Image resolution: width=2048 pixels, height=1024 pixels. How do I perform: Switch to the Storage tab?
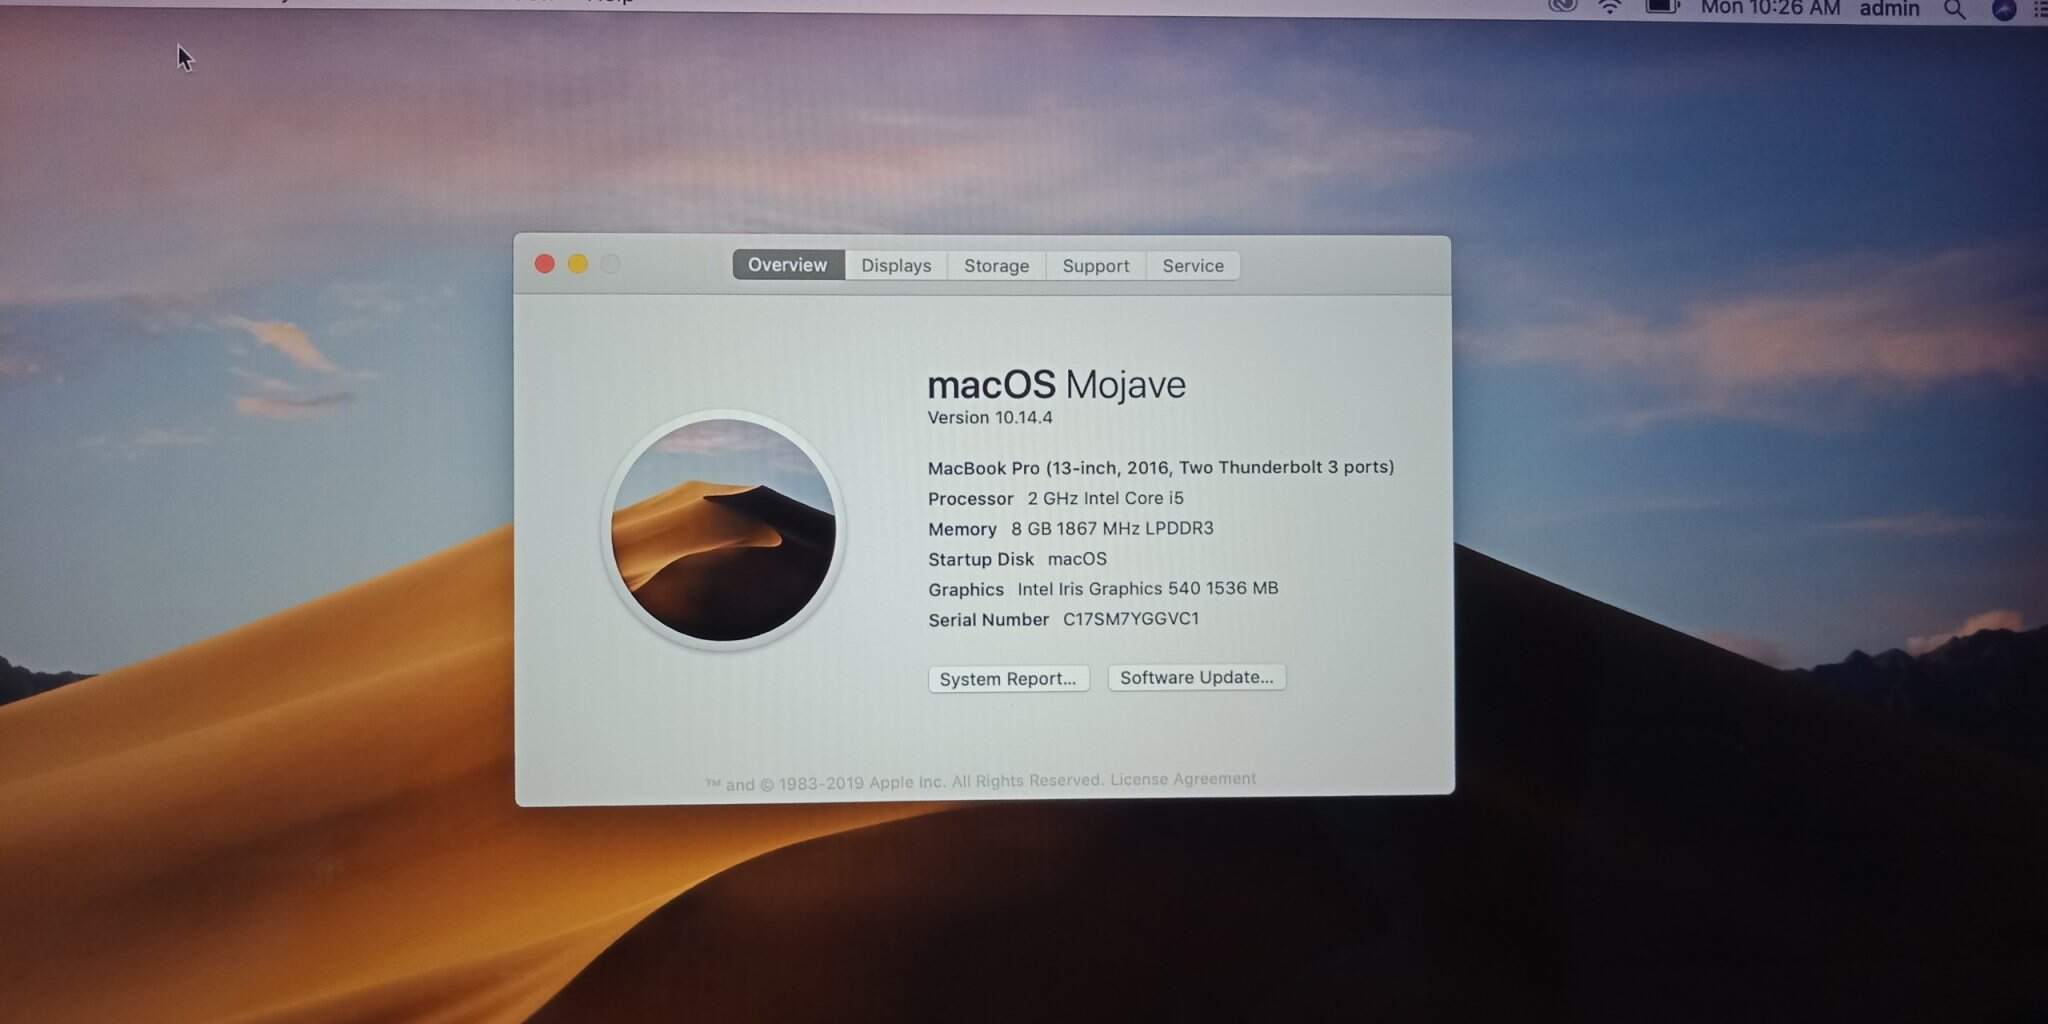pos(996,266)
